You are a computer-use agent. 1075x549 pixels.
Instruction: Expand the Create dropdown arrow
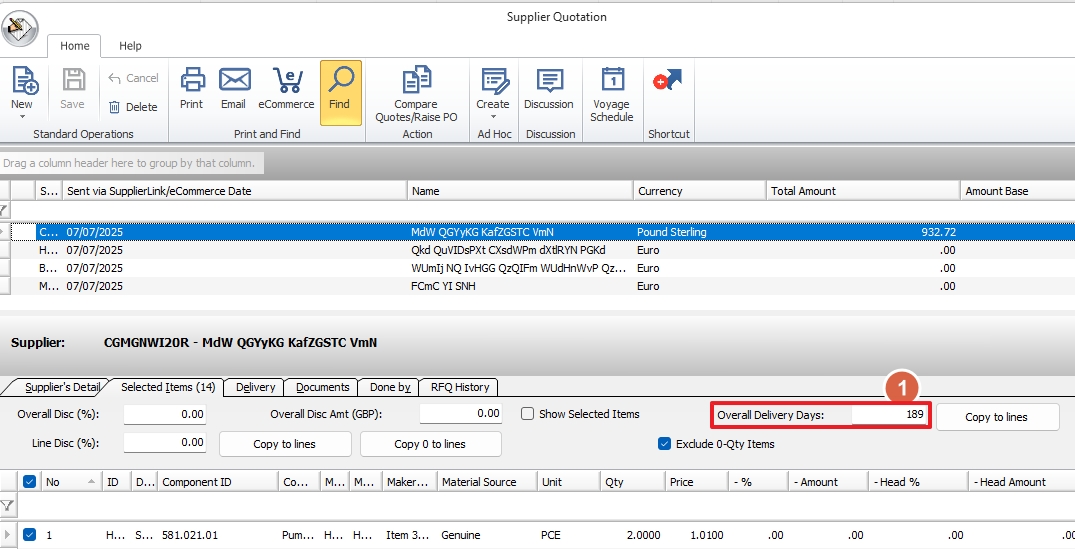[493, 117]
